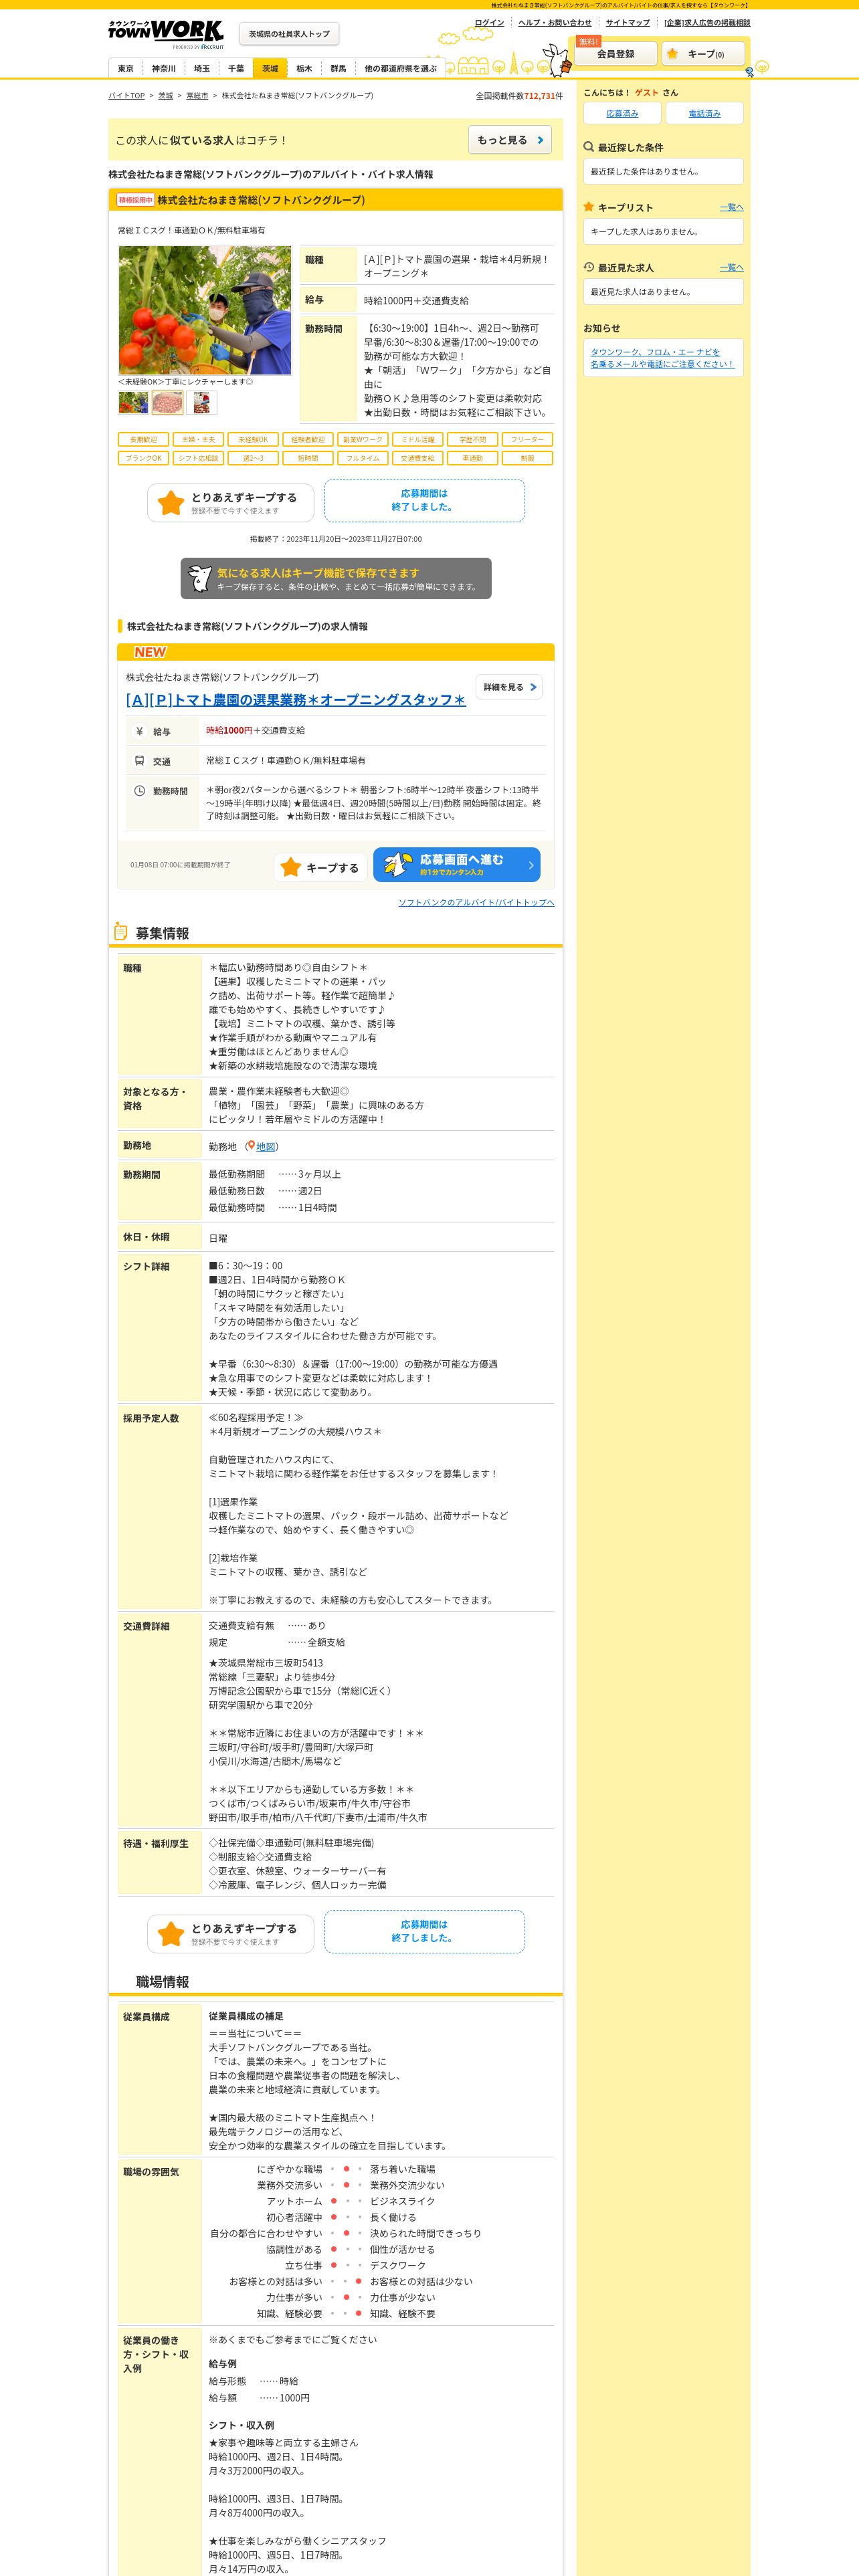The height and width of the screenshot is (2576, 859).
Task: Open ヘルプ・お問い合わせ link
Action: point(555,22)
